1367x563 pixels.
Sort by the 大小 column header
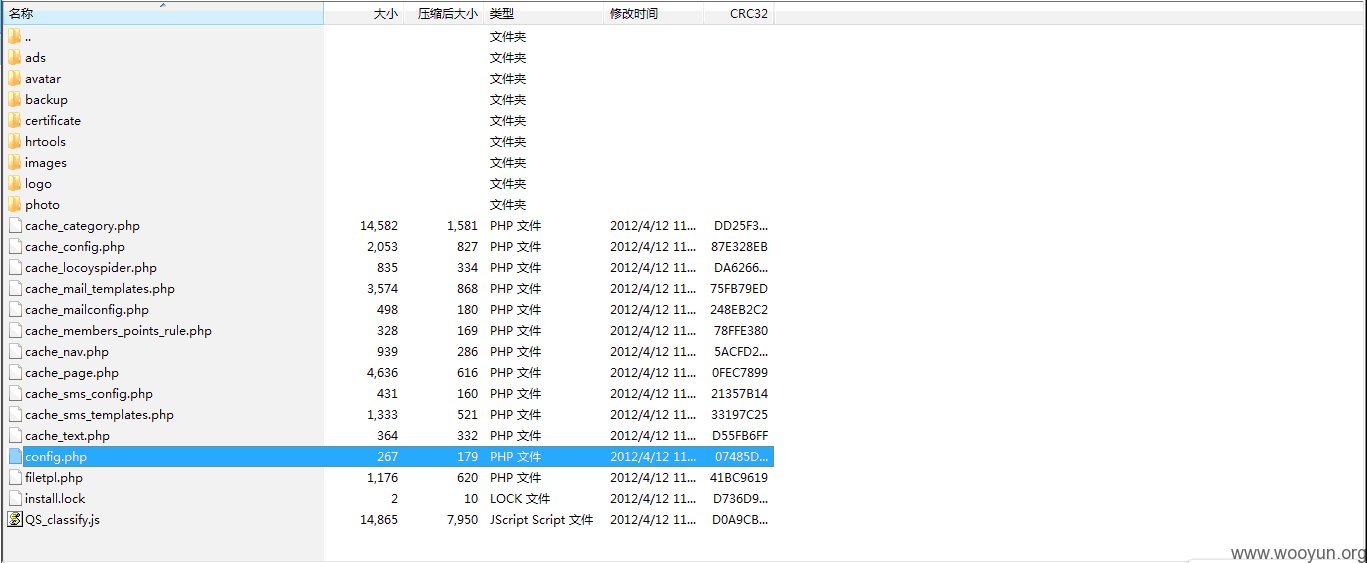(364, 13)
